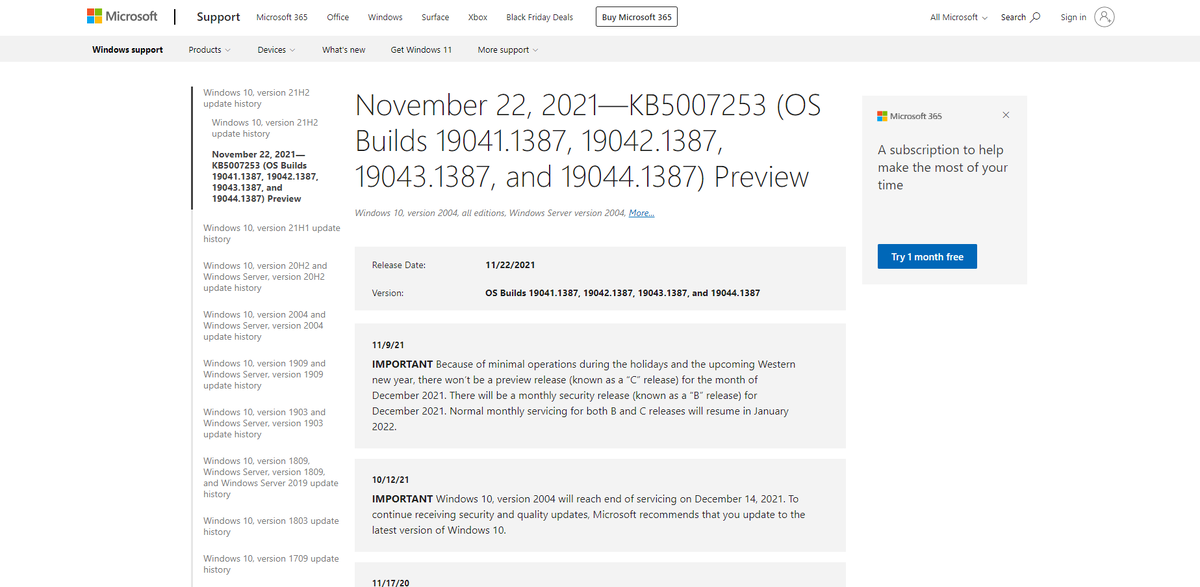
Task: Open the Sign in account avatar icon
Action: [x=1104, y=17]
